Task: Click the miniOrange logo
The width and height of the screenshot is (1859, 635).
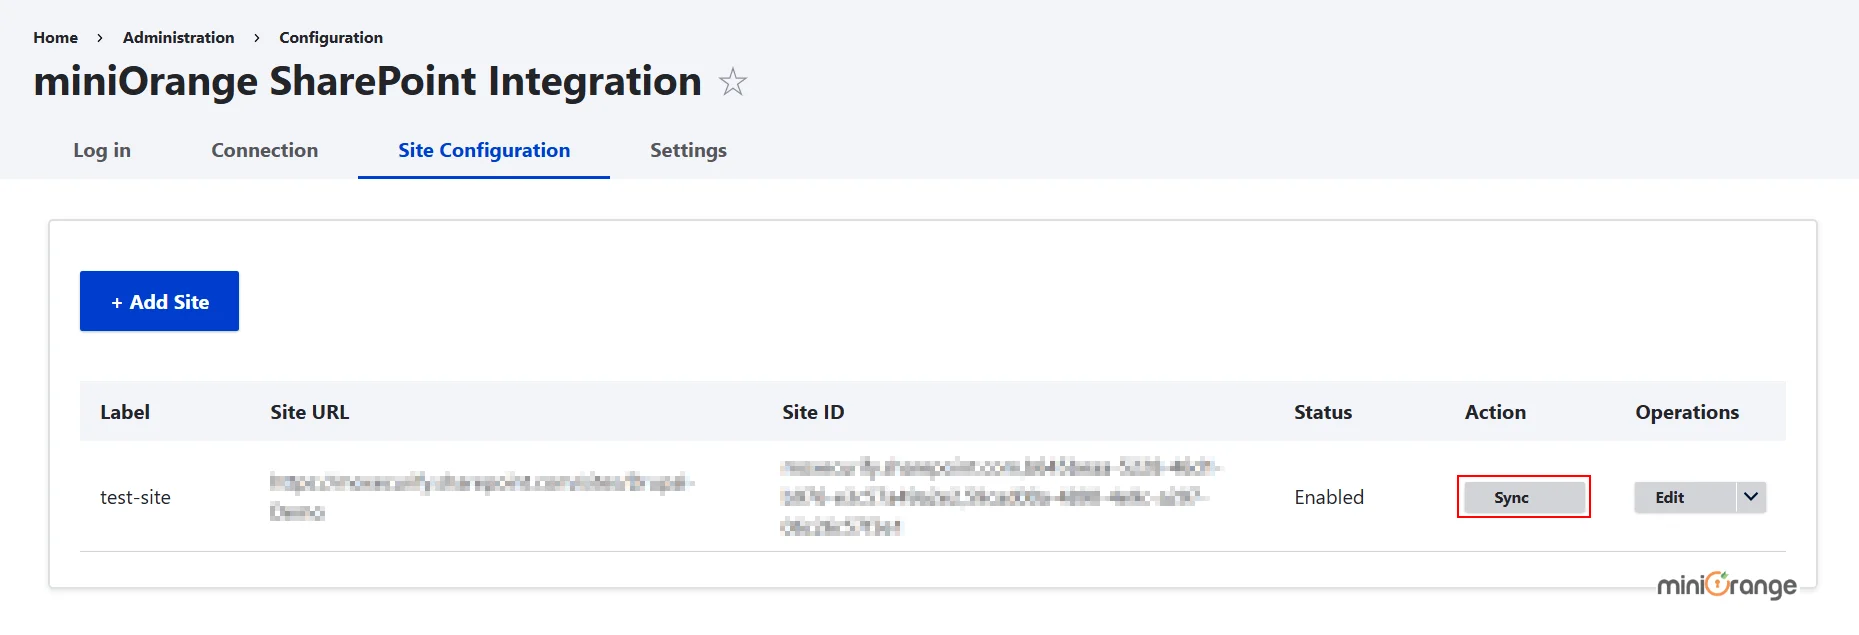Action: [1725, 585]
